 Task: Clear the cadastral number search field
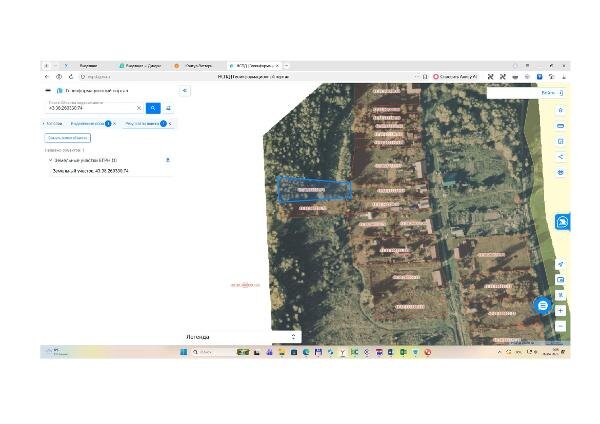click(x=139, y=108)
